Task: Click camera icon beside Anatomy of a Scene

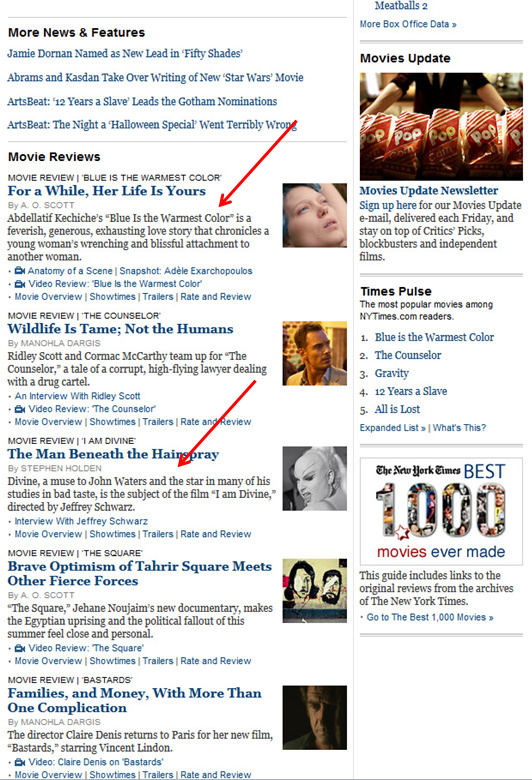Action: pos(20,271)
